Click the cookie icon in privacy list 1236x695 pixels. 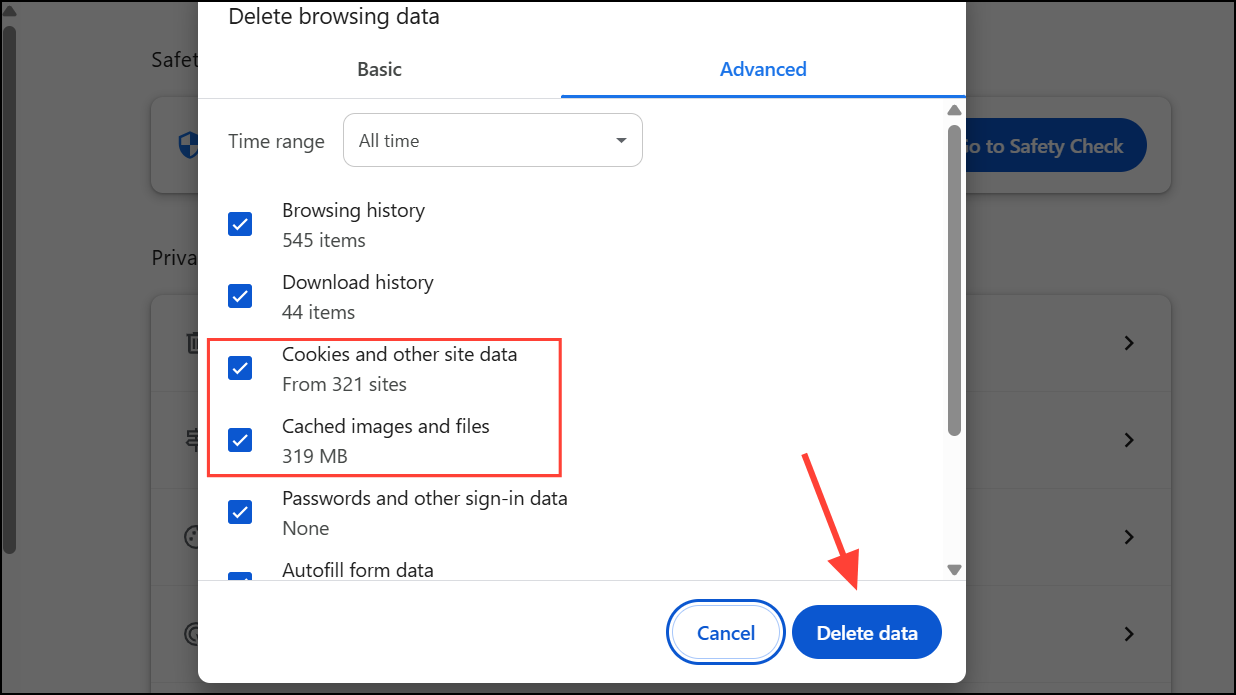(x=192, y=537)
